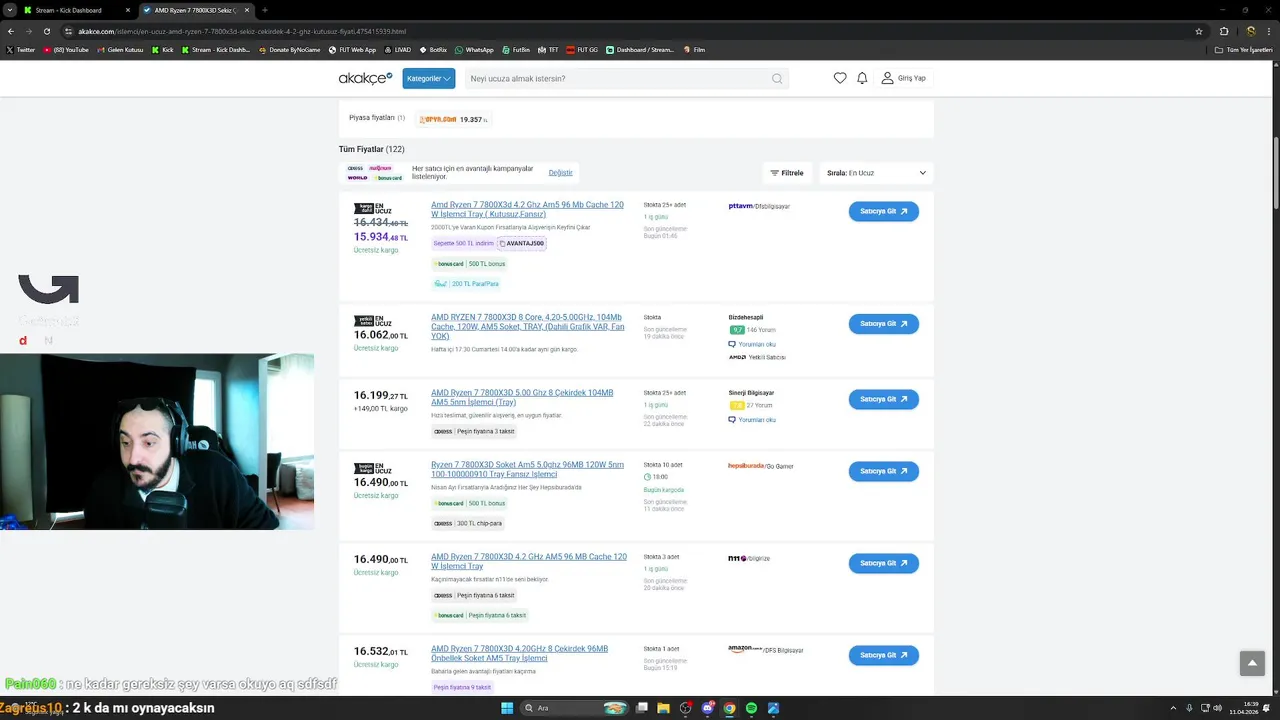
Task: Open the WhatsApp bookmark
Action: pyautogui.click(x=474, y=49)
